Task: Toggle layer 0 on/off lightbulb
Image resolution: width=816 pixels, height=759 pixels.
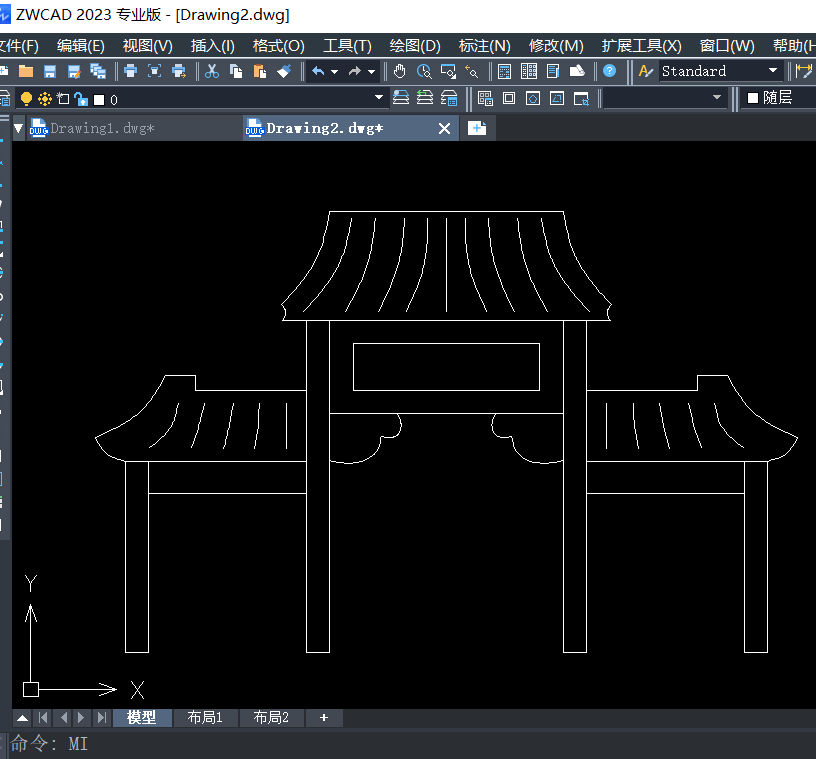Action: tap(26, 99)
